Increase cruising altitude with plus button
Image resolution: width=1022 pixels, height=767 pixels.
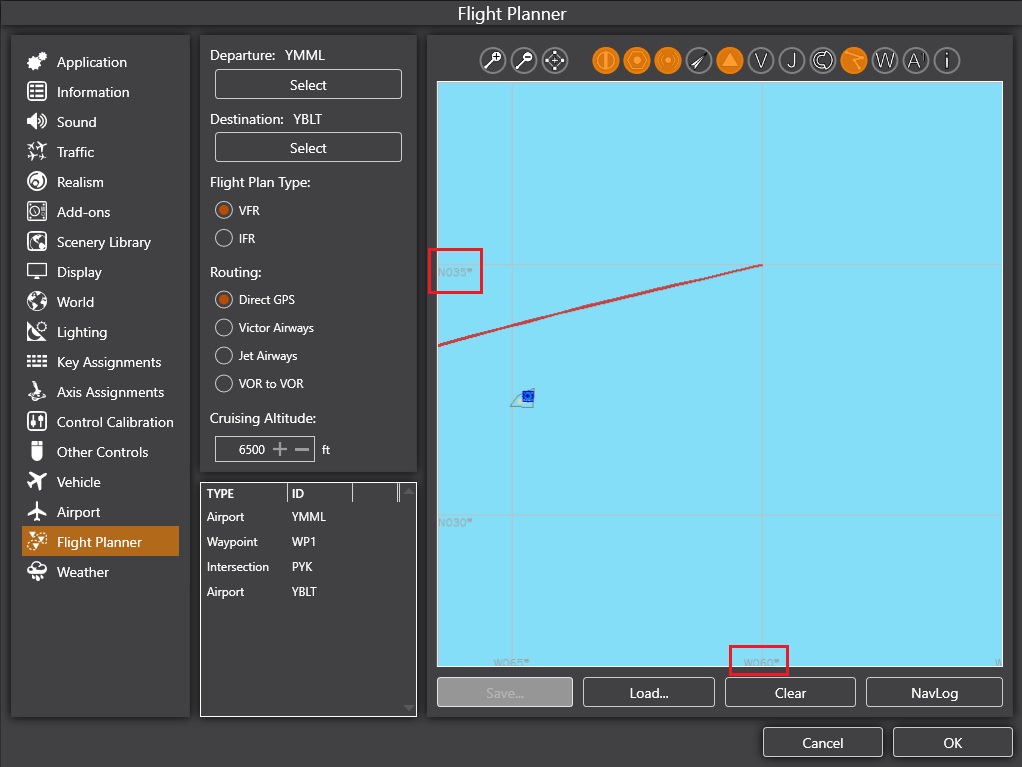[x=280, y=450]
